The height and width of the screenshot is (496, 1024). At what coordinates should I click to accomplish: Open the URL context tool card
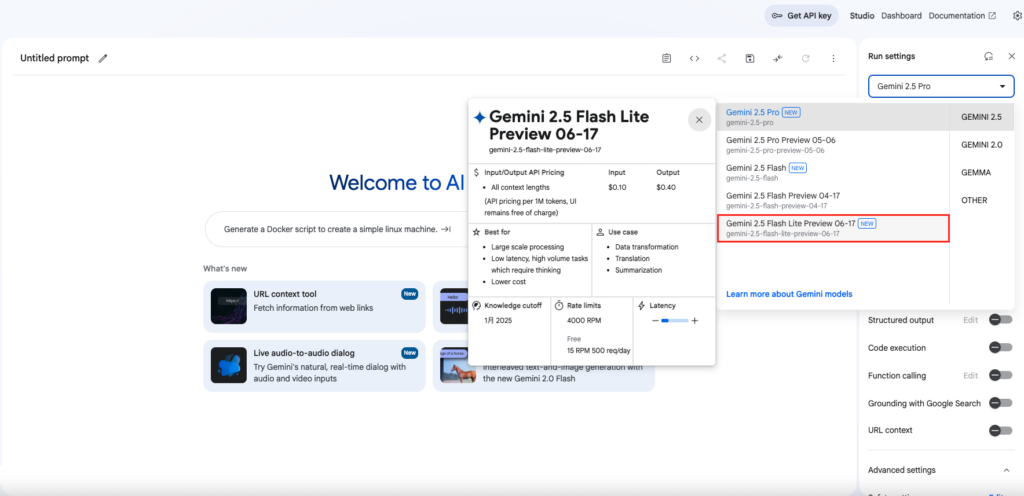click(314, 307)
